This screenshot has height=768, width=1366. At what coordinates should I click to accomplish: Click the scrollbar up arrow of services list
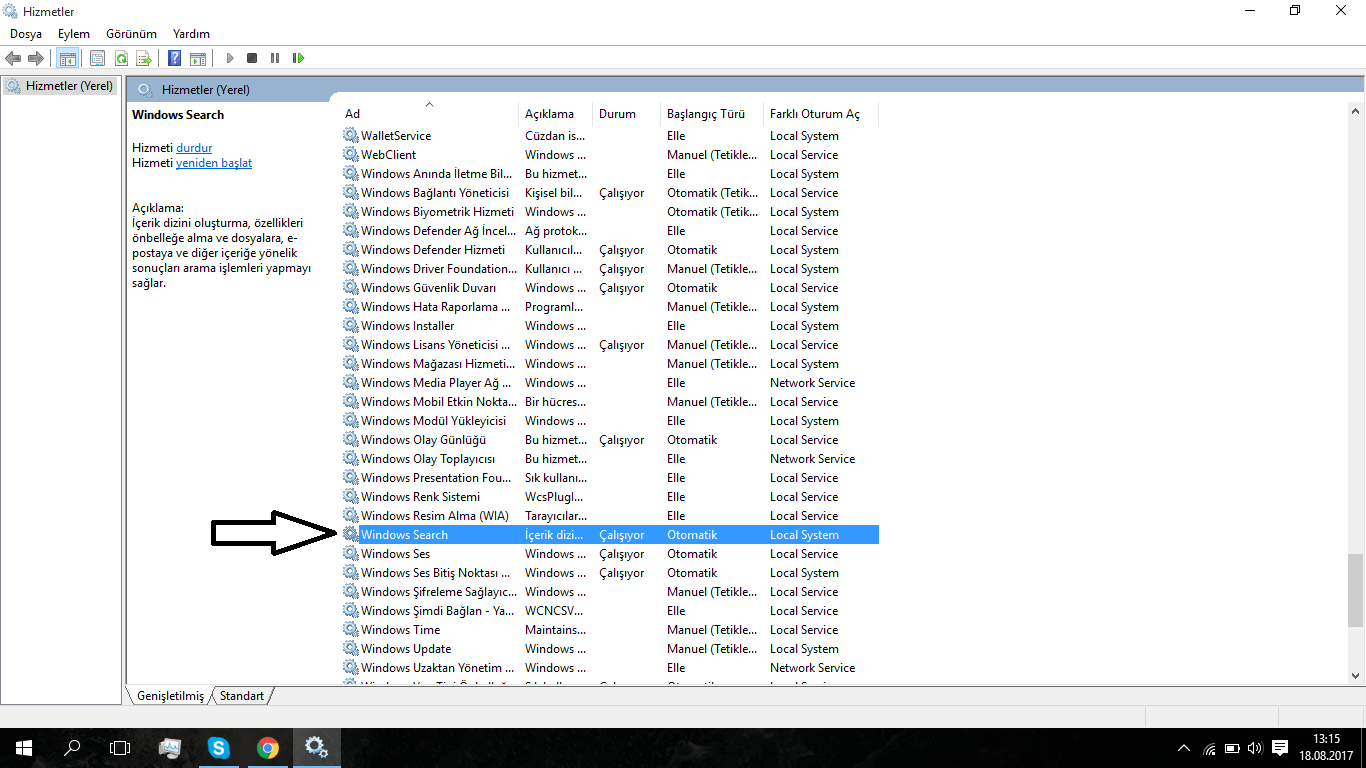point(1355,113)
